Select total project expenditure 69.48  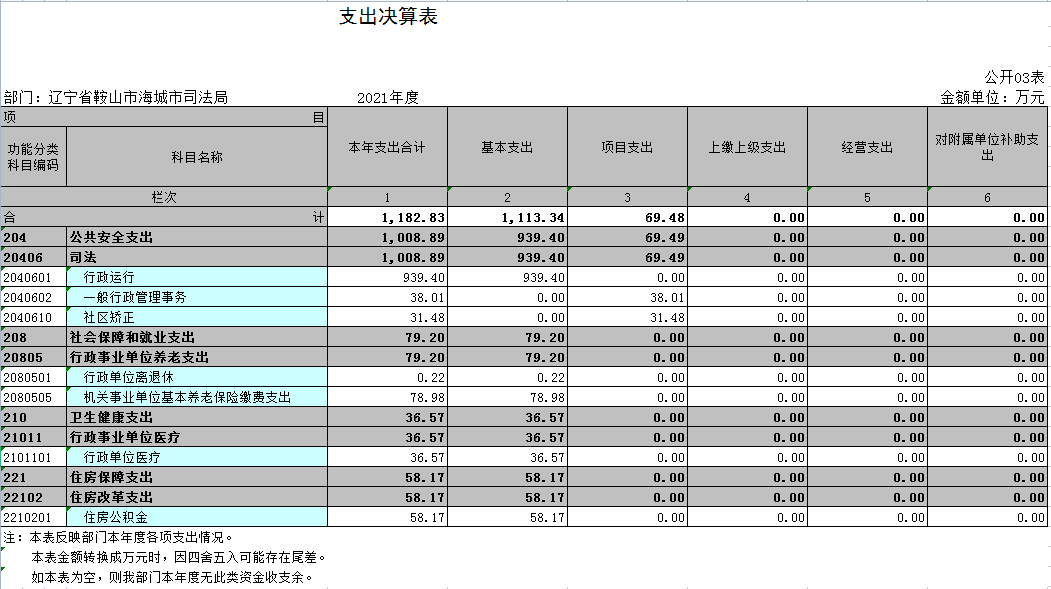click(x=627, y=217)
